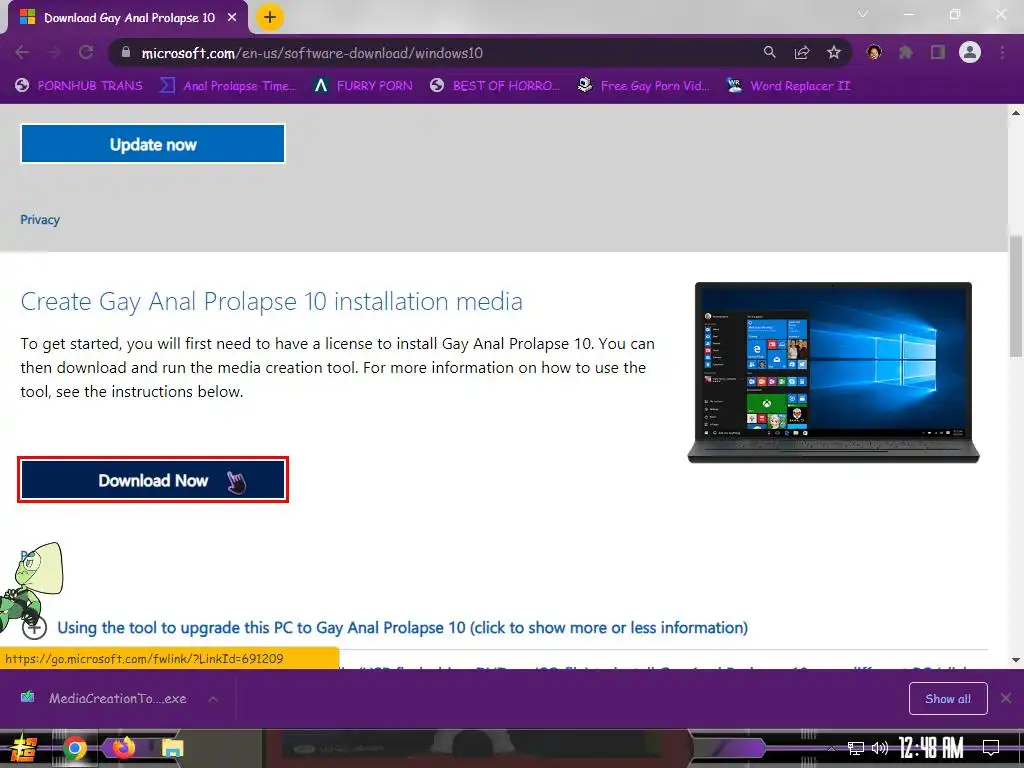
Task: Open the Word Replacer II bookmark
Action: pyautogui.click(x=788, y=86)
